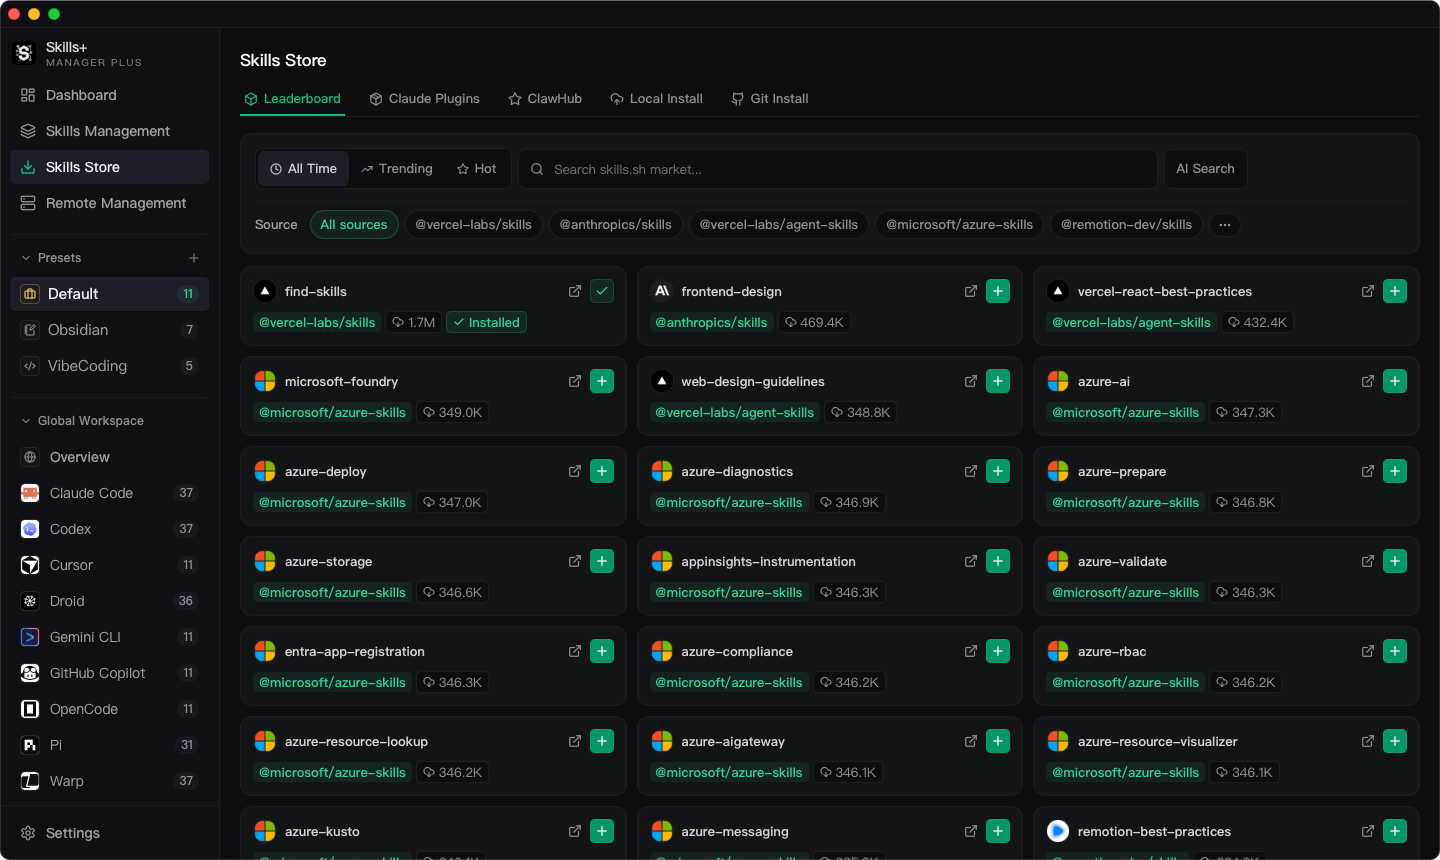
Task: Add the azure-validate skill
Action: click(x=1395, y=561)
